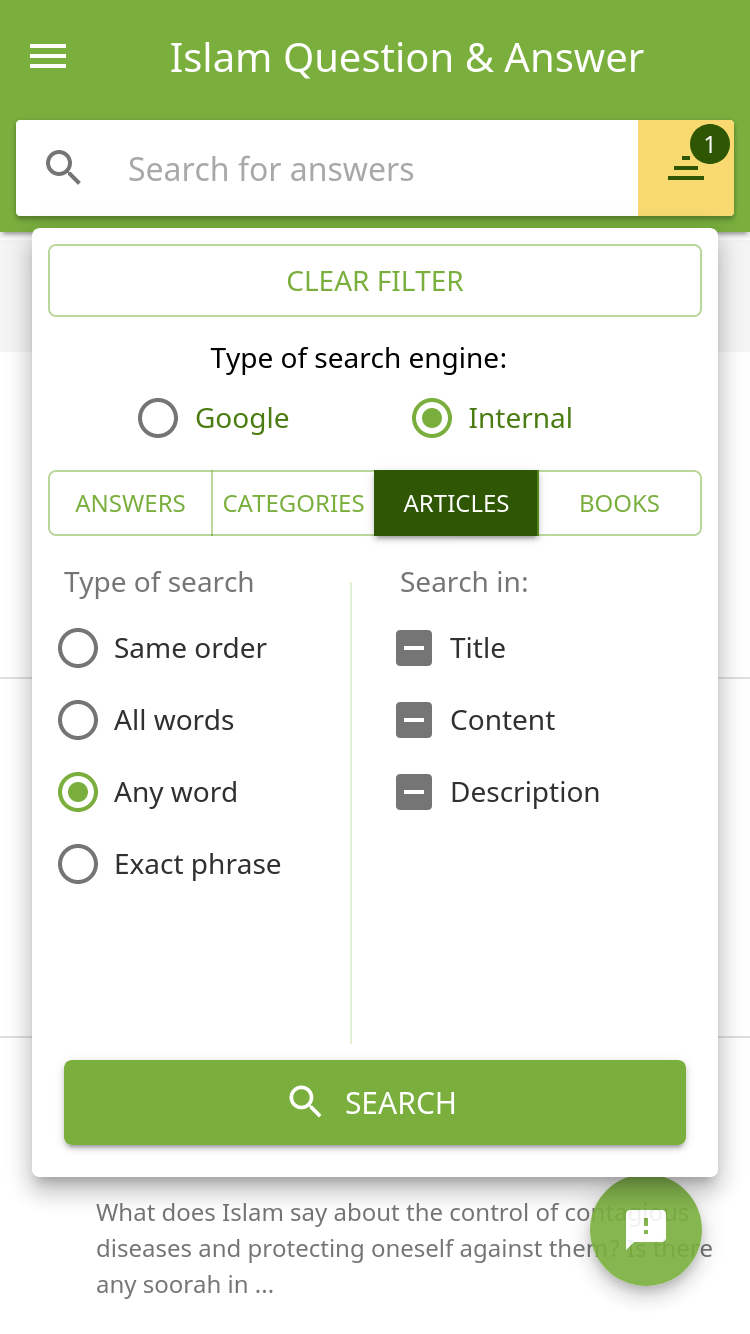Image resolution: width=750 pixels, height=1334 pixels.
Task: Select Google search engine radio button
Action: click(x=158, y=418)
